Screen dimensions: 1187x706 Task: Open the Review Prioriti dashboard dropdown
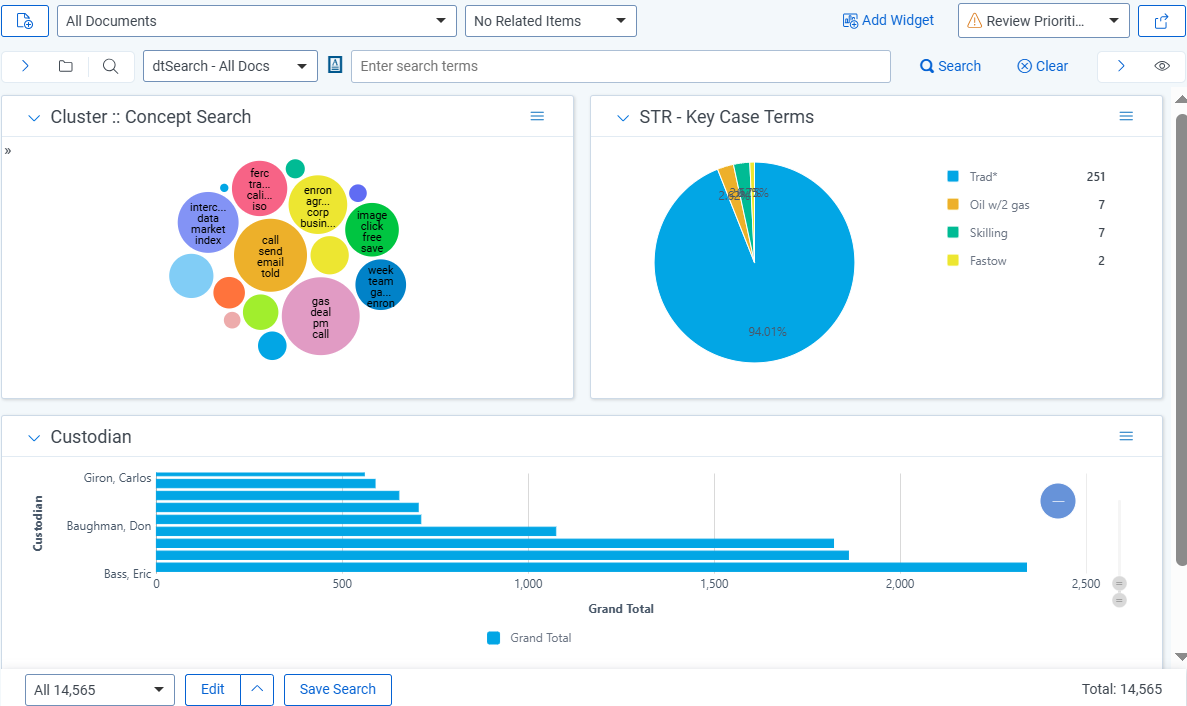(x=1043, y=21)
